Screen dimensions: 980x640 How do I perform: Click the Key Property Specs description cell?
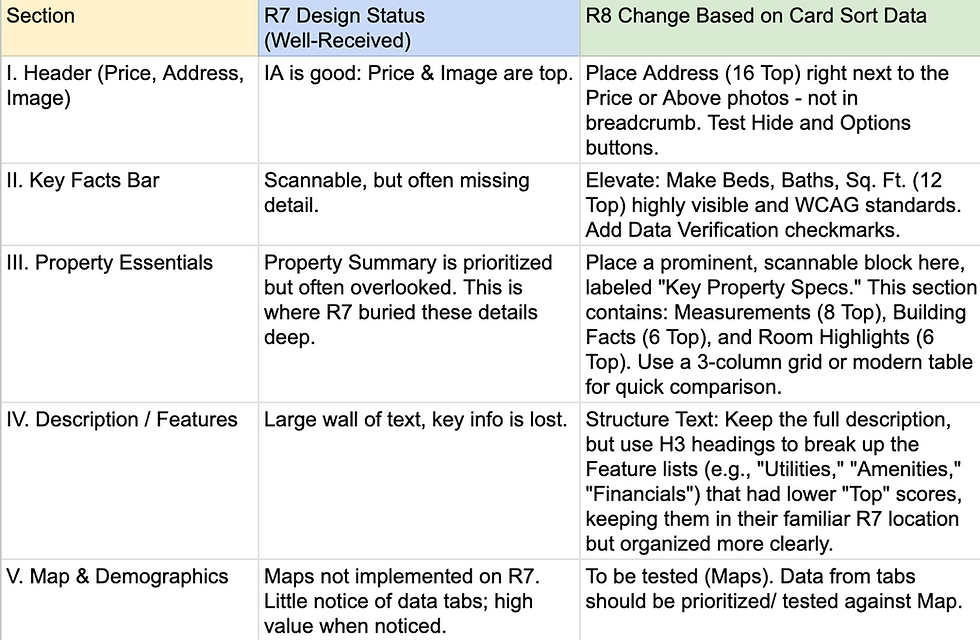tap(780, 324)
